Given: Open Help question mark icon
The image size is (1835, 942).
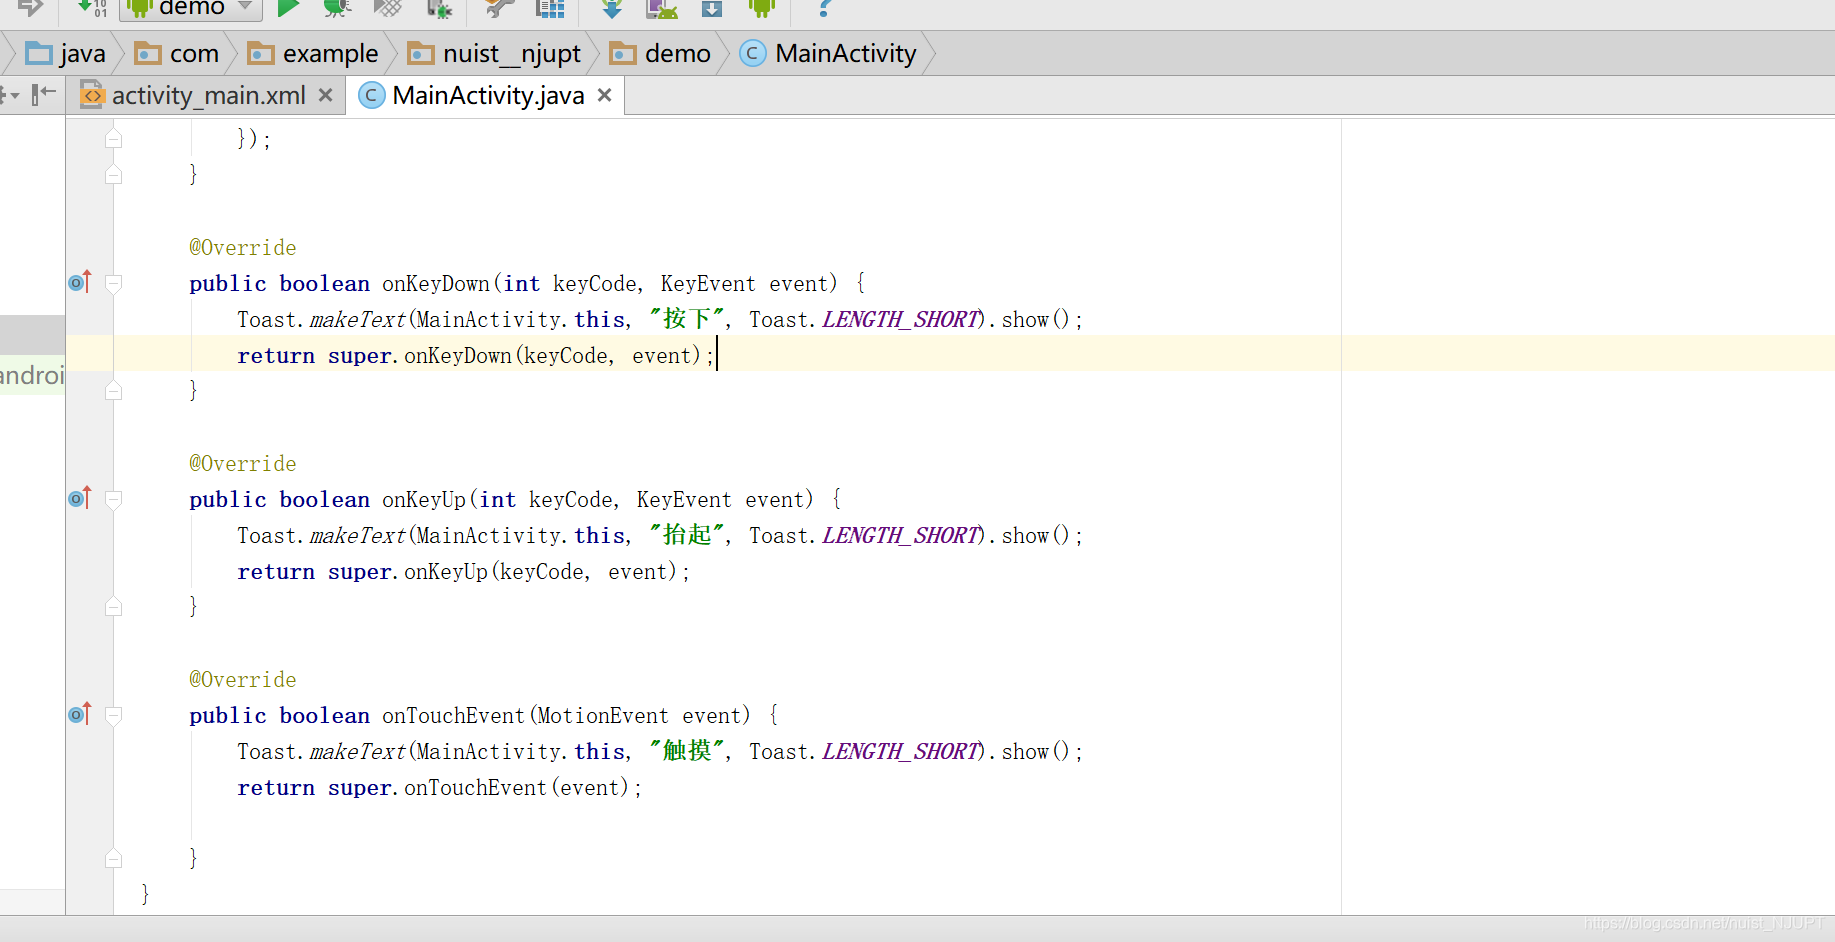Looking at the screenshot, I should [x=824, y=8].
